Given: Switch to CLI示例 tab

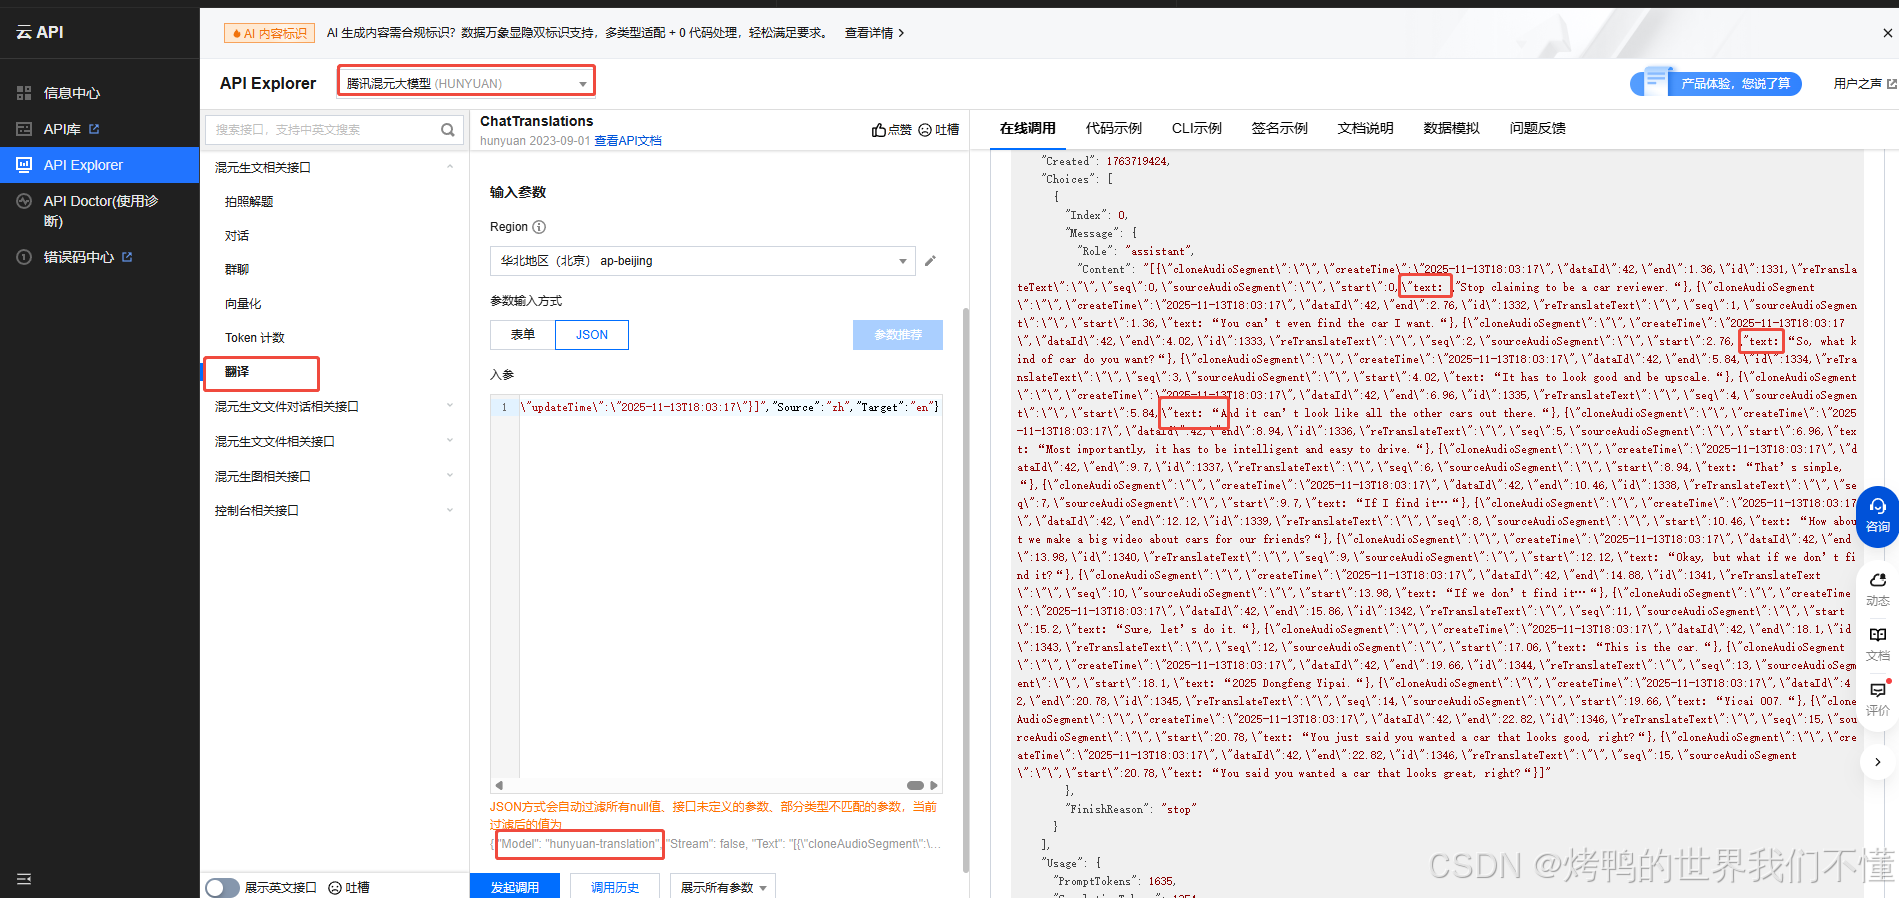Looking at the screenshot, I should (1197, 129).
